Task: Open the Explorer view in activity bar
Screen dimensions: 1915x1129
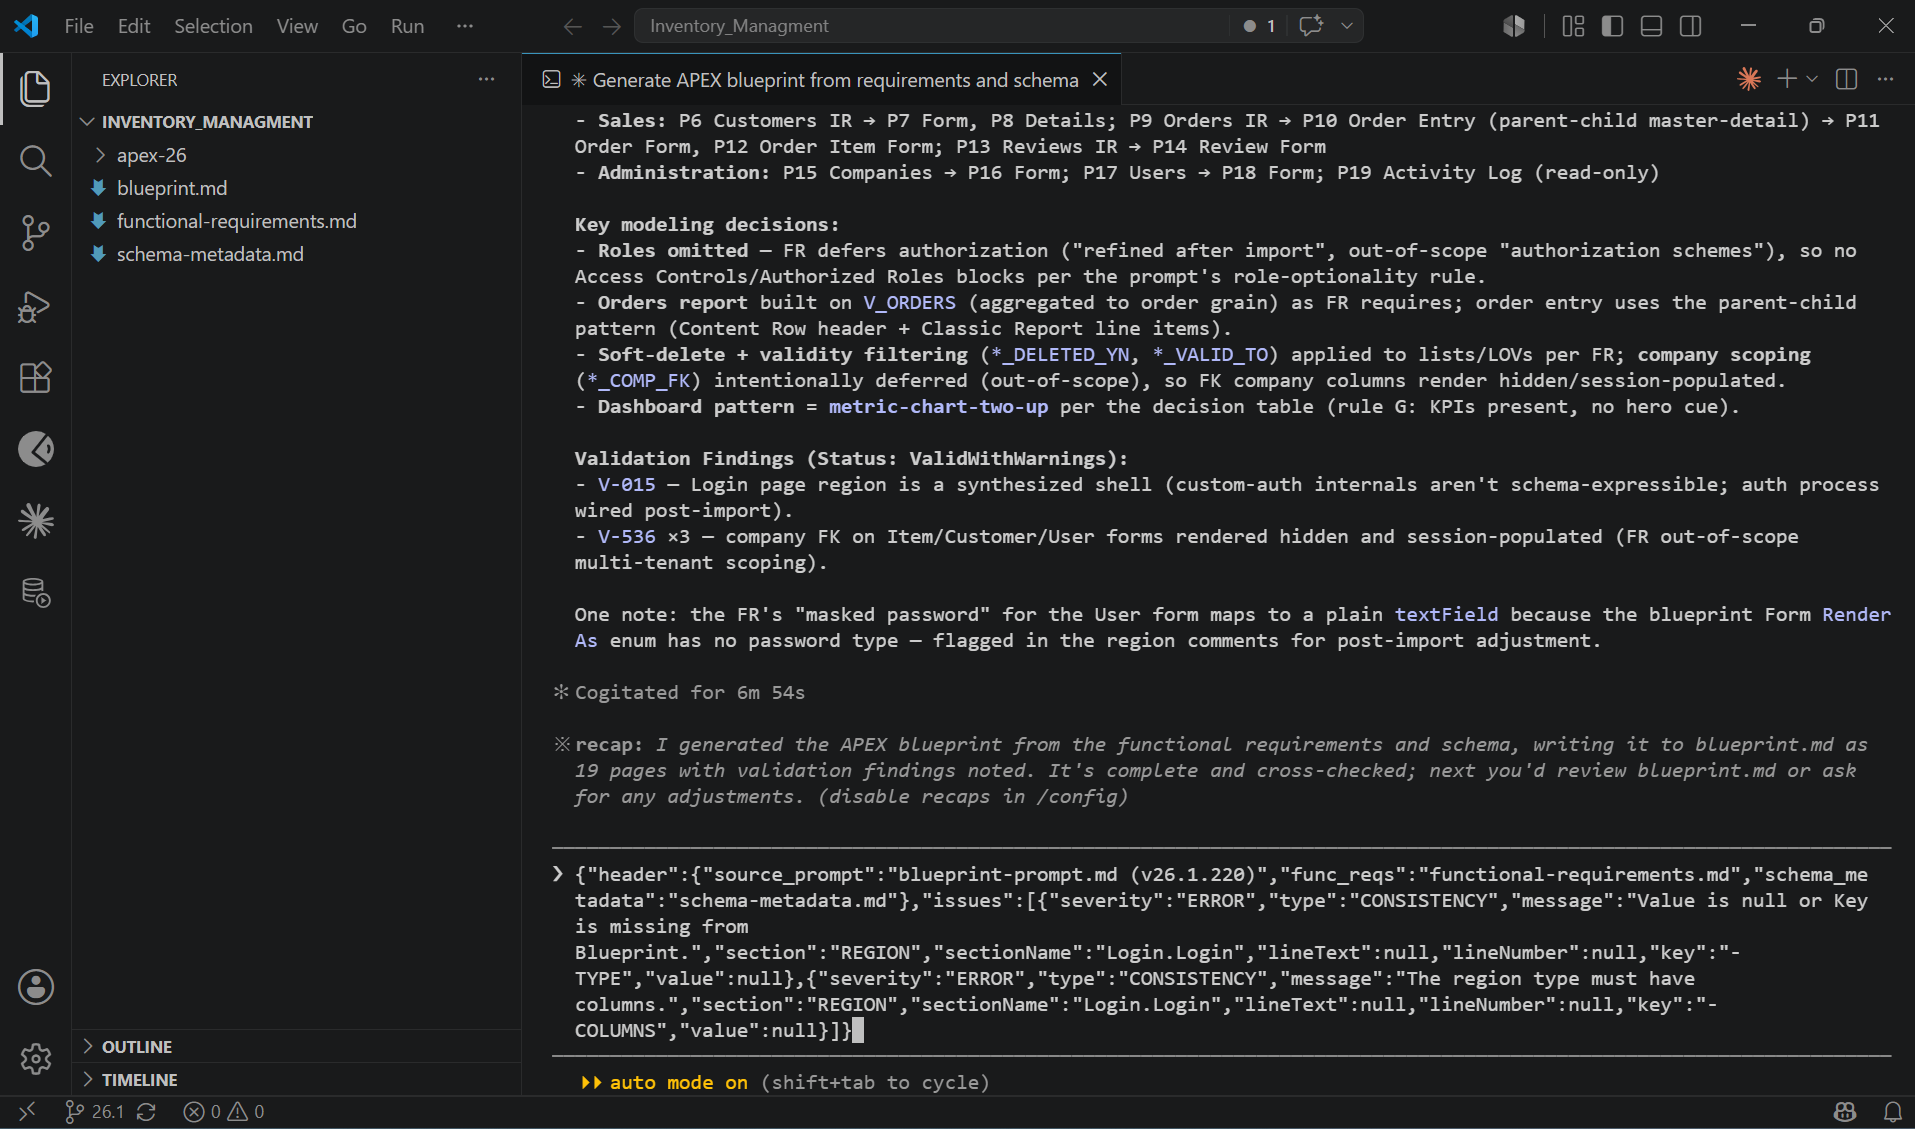Action: point(36,88)
